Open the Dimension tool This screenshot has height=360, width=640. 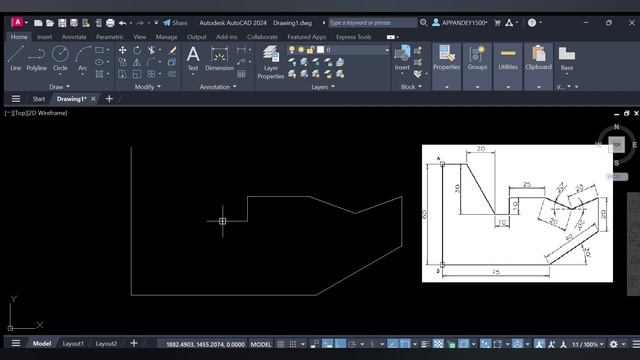pyautogui.click(x=219, y=58)
